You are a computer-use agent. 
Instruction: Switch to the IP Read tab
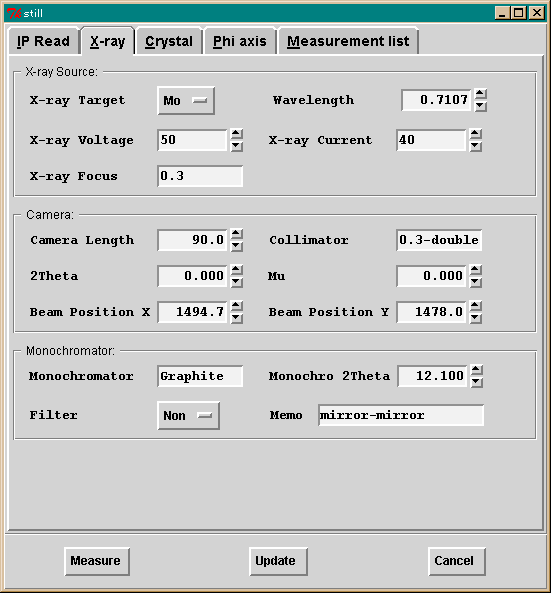pos(43,41)
